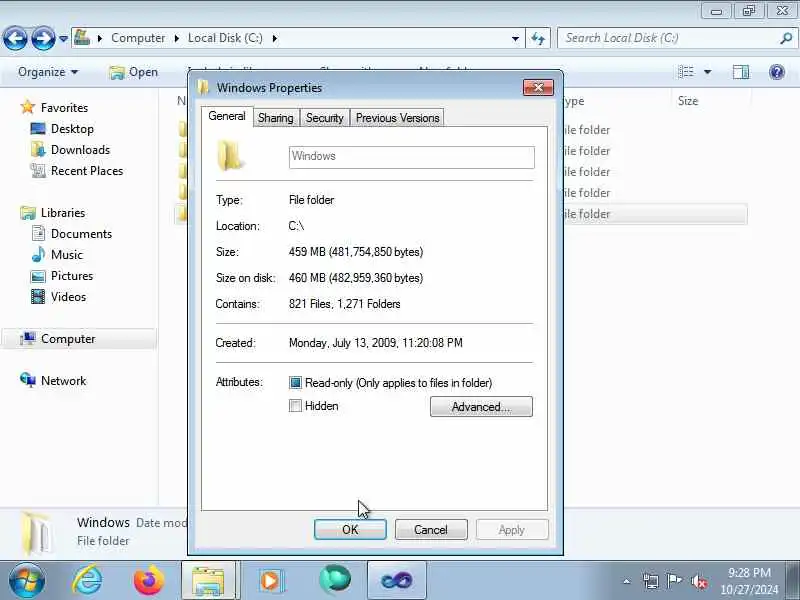Viewport: 800px width, 600px height.
Task: Open Music library
Action: click(66, 255)
